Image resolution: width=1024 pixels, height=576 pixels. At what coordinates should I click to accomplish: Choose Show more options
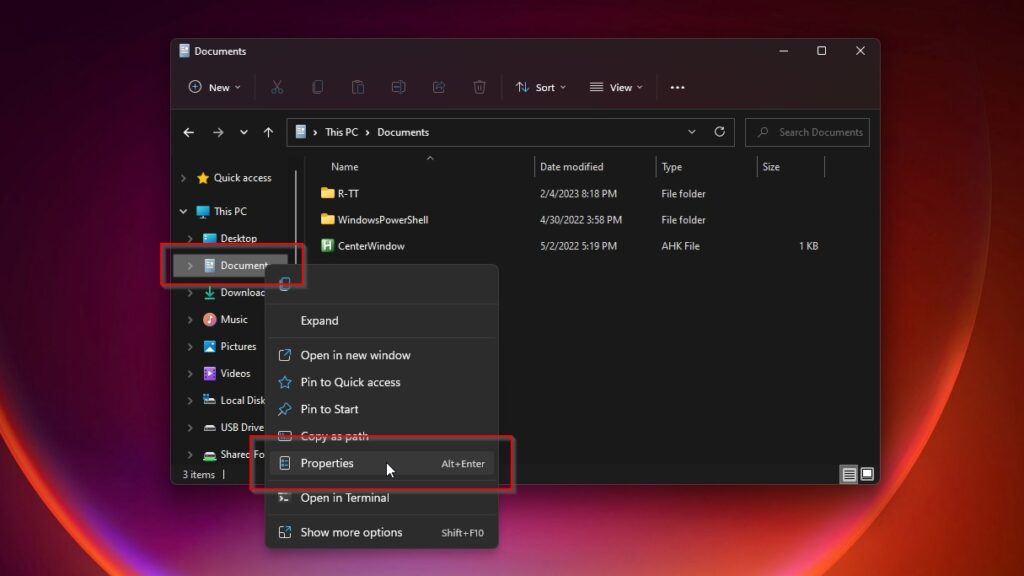click(x=382, y=532)
